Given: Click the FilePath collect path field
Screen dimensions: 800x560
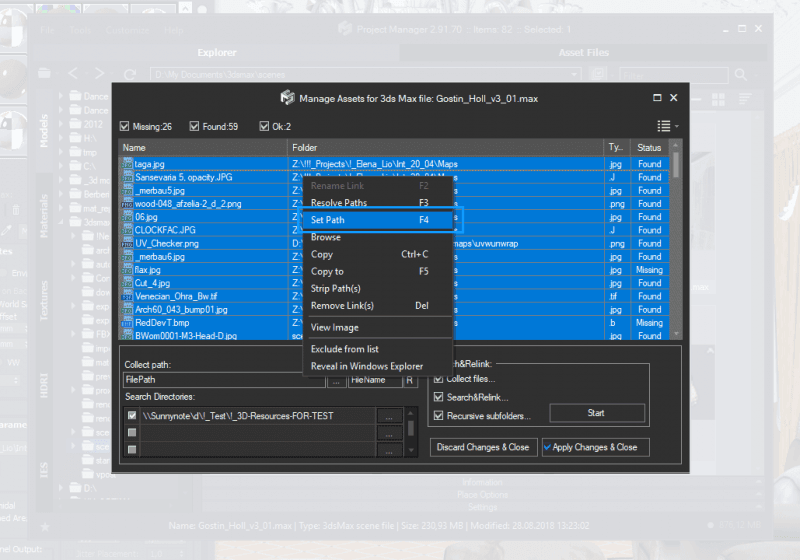Looking at the screenshot, I should click(224, 380).
